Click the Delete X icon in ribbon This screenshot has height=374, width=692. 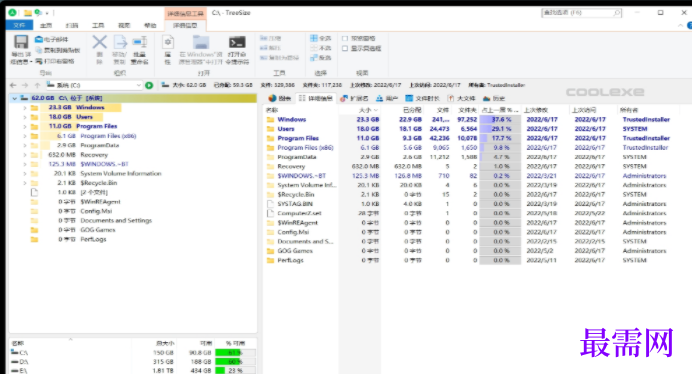(99, 42)
